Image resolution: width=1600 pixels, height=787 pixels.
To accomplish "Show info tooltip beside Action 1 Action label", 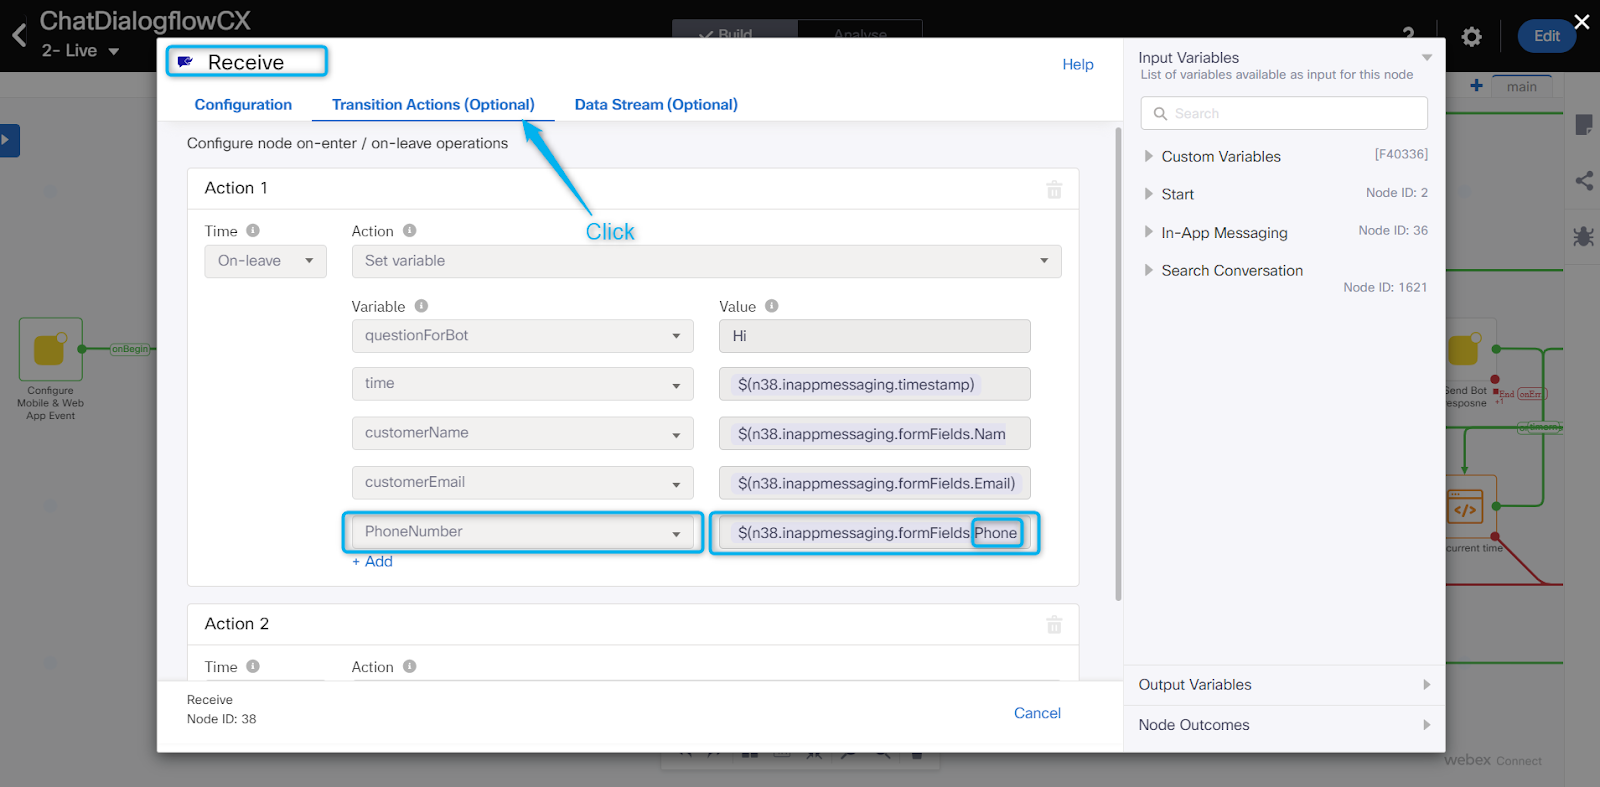I will point(410,230).
